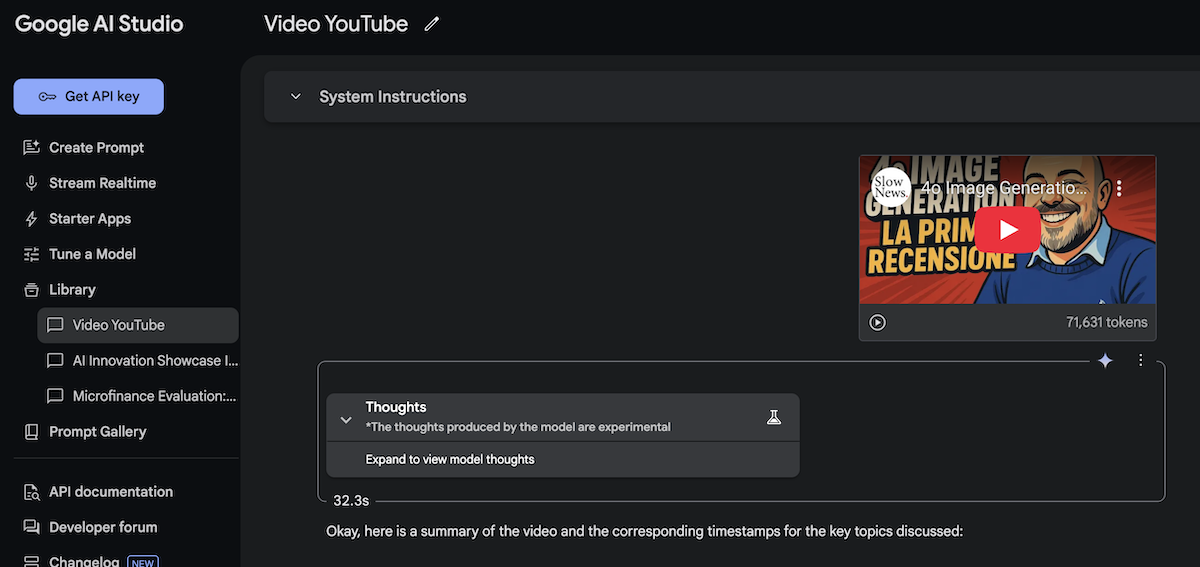Open the response's three-dot options menu
The width and height of the screenshot is (1200, 567).
(1141, 361)
